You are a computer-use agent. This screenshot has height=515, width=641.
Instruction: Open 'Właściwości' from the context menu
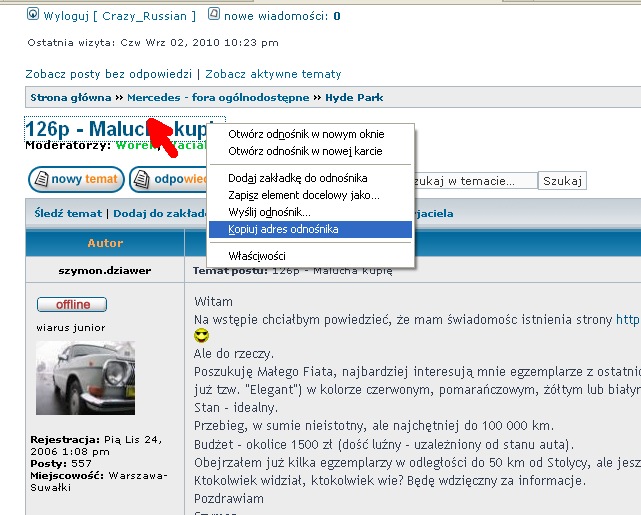pyautogui.click(x=258, y=256)
